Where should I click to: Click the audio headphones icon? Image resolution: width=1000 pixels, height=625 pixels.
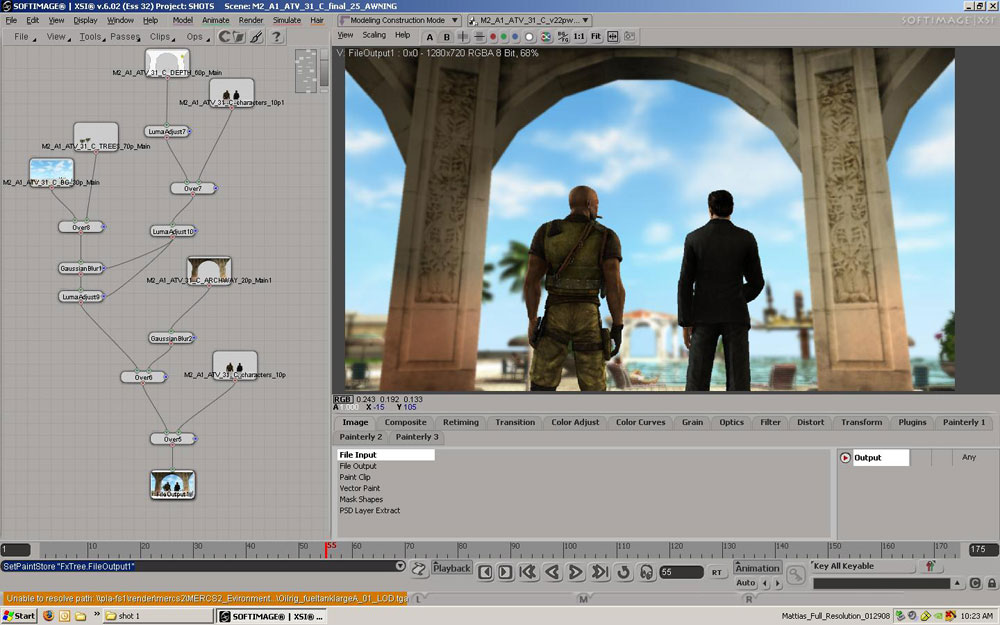click(x=647, y=572)
